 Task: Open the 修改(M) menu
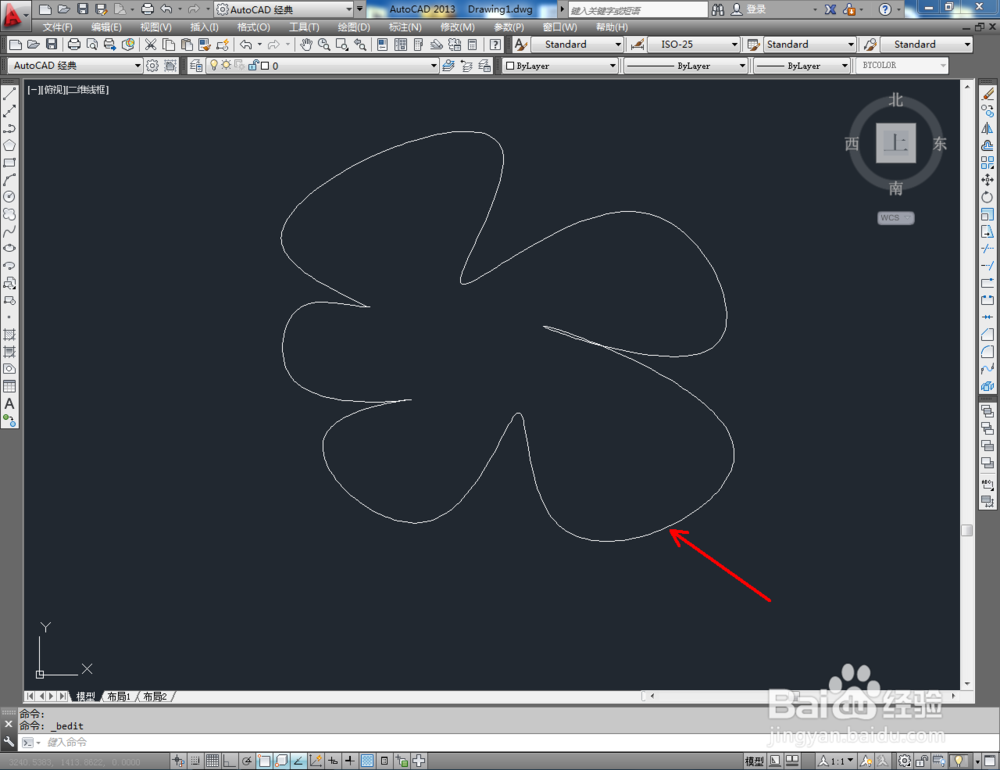point(457,27)
